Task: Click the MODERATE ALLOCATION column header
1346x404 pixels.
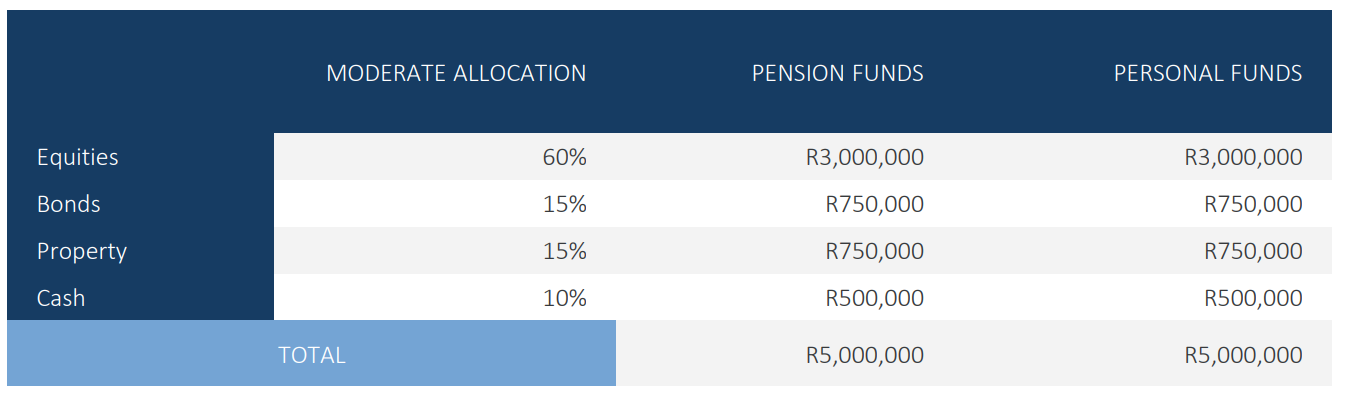Action: [x=456, y=73]
